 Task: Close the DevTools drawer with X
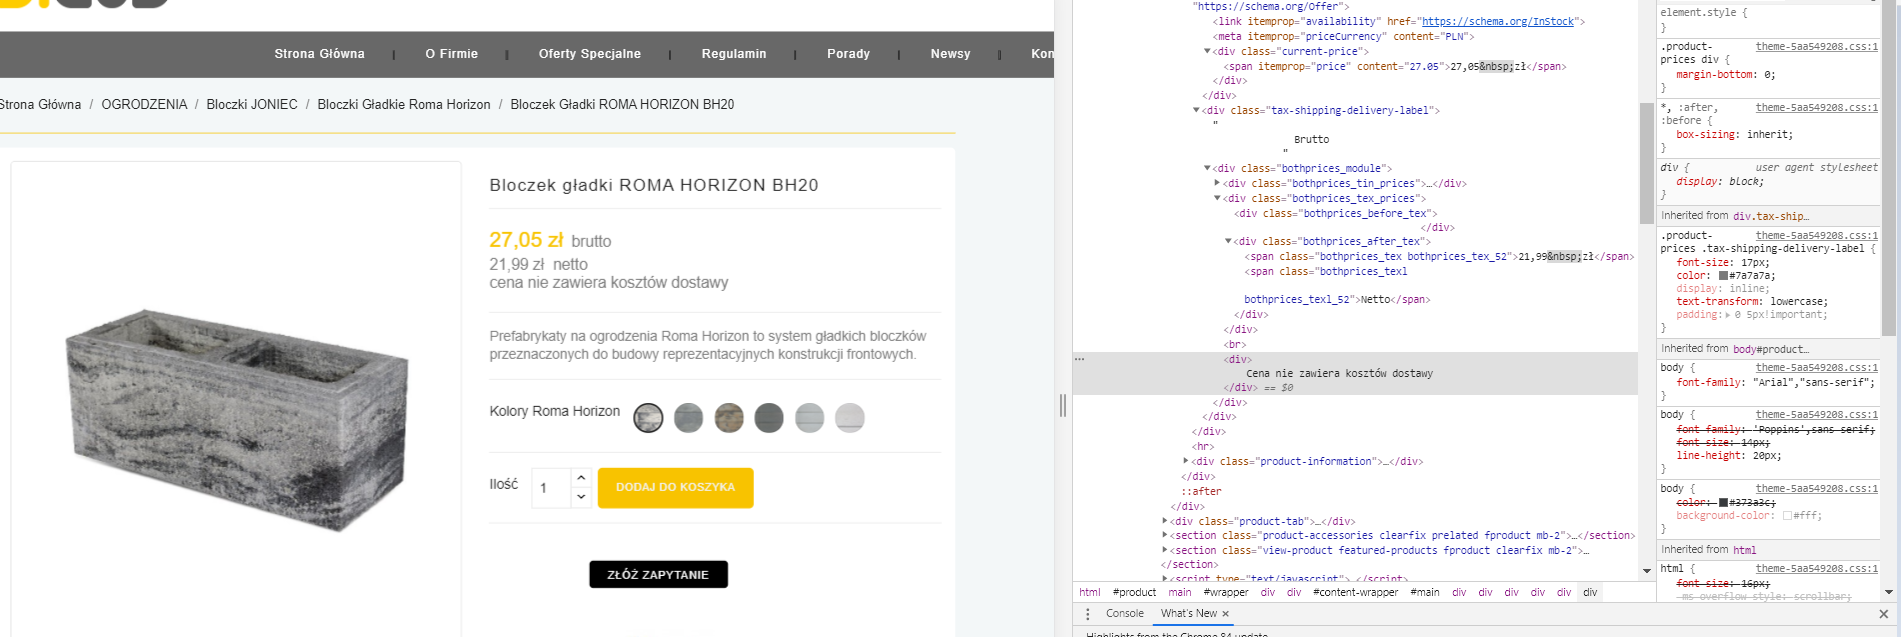click(1884, 614)
